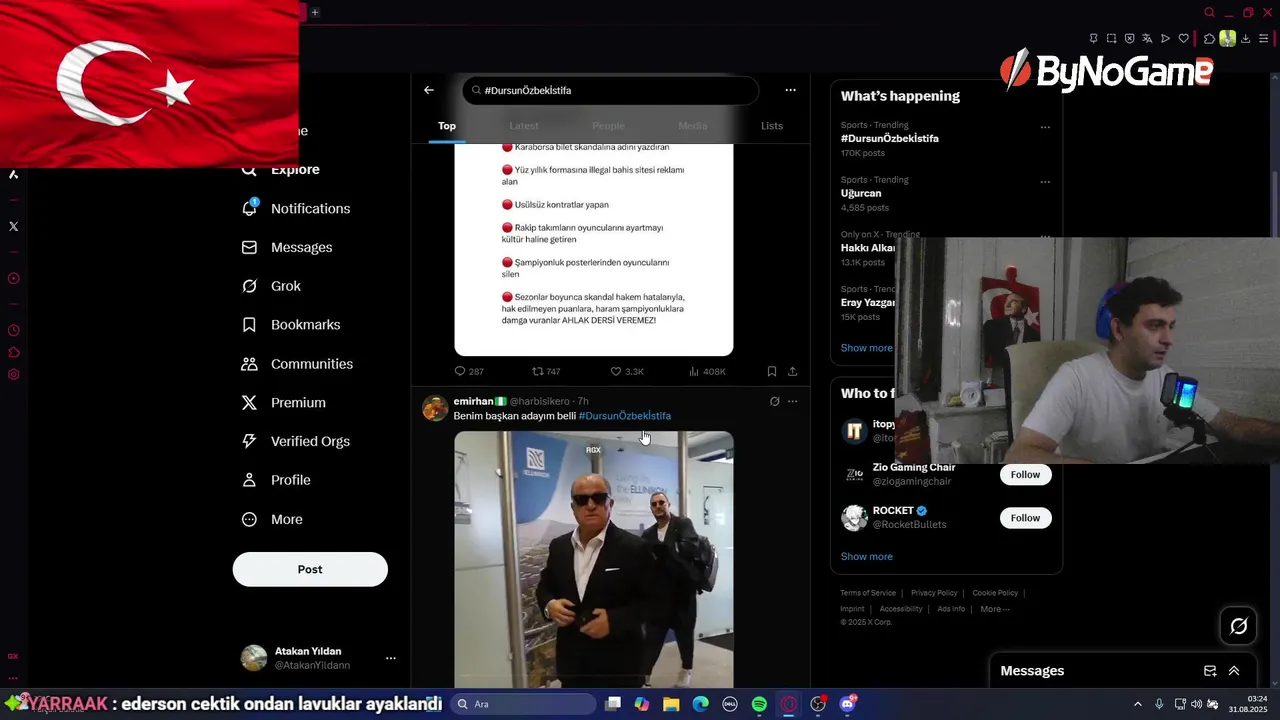The width and height of the screenshot is (1280, 720).
Task: Take a snapshot with browser toolbar
Action: pyautogui.click(x=1111, y=39)
